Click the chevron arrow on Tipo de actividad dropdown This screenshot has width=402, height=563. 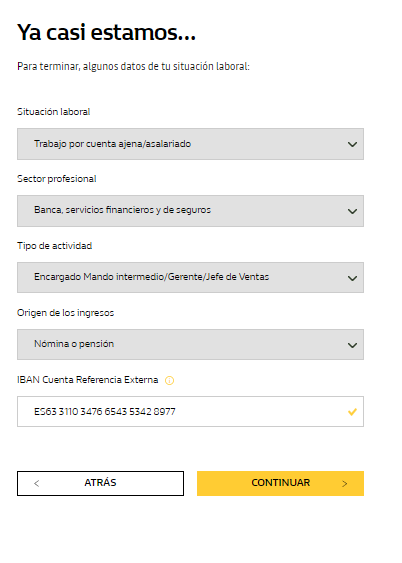(352, 278)
